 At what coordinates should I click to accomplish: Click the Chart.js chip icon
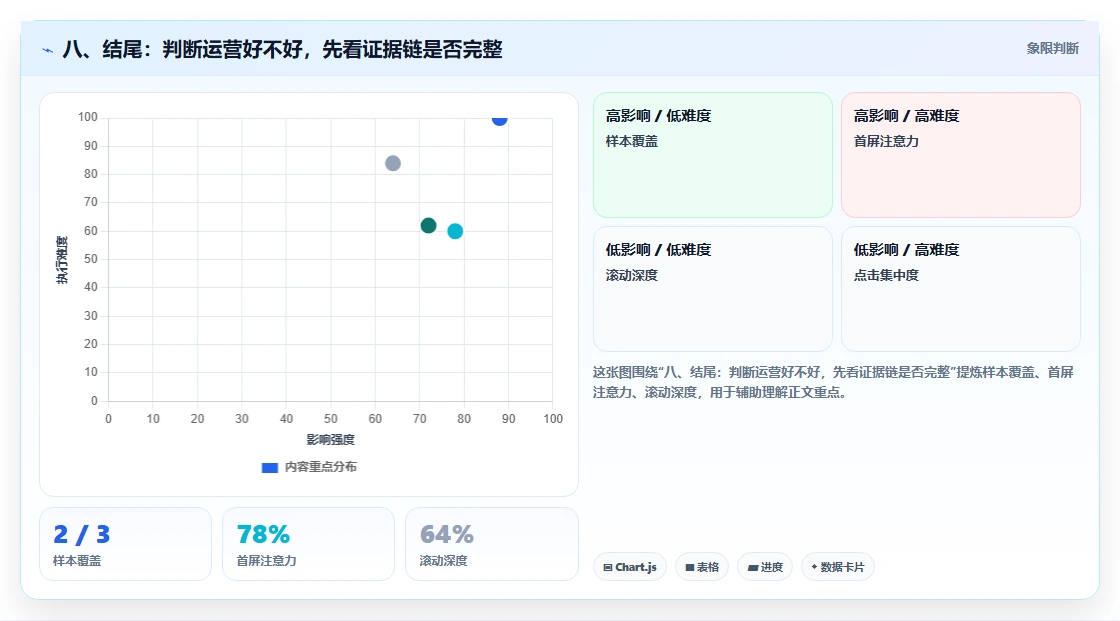(x=608, y=567)
